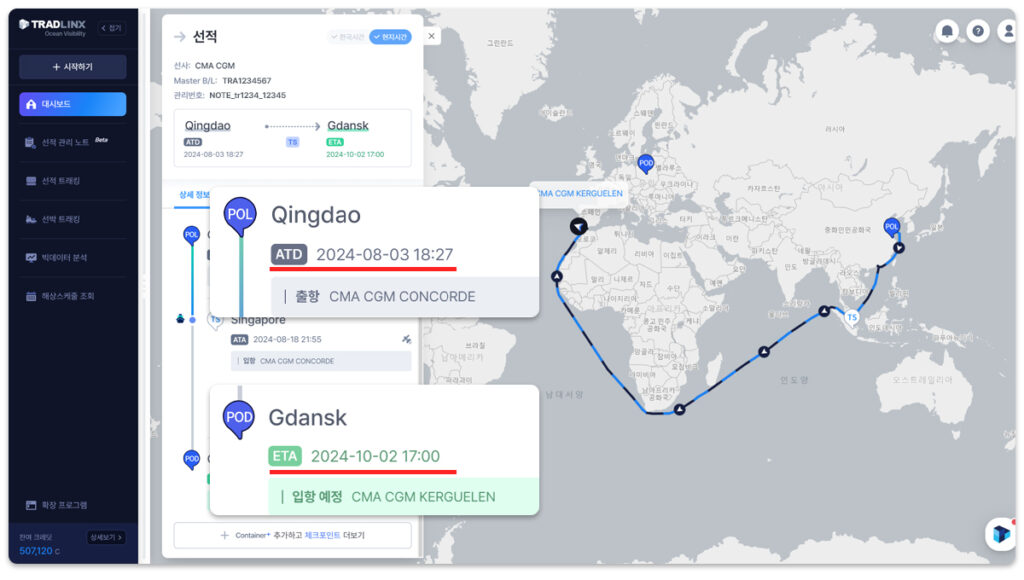Click the POD pin on the map
Screen dimensions: 1024x580
pos(646,163)
